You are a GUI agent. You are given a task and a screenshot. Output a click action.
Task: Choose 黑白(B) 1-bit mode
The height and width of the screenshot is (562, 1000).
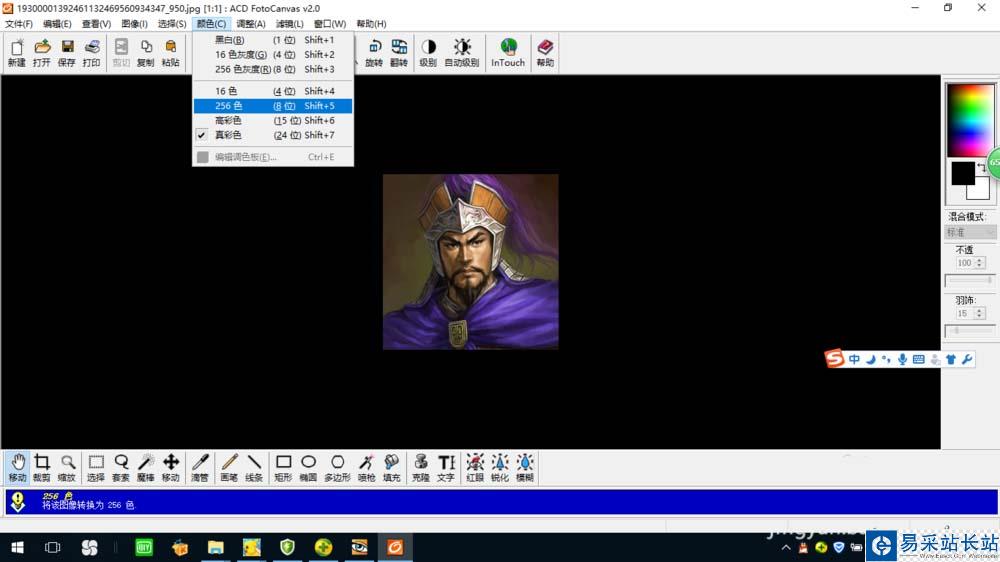pos(273,40)
